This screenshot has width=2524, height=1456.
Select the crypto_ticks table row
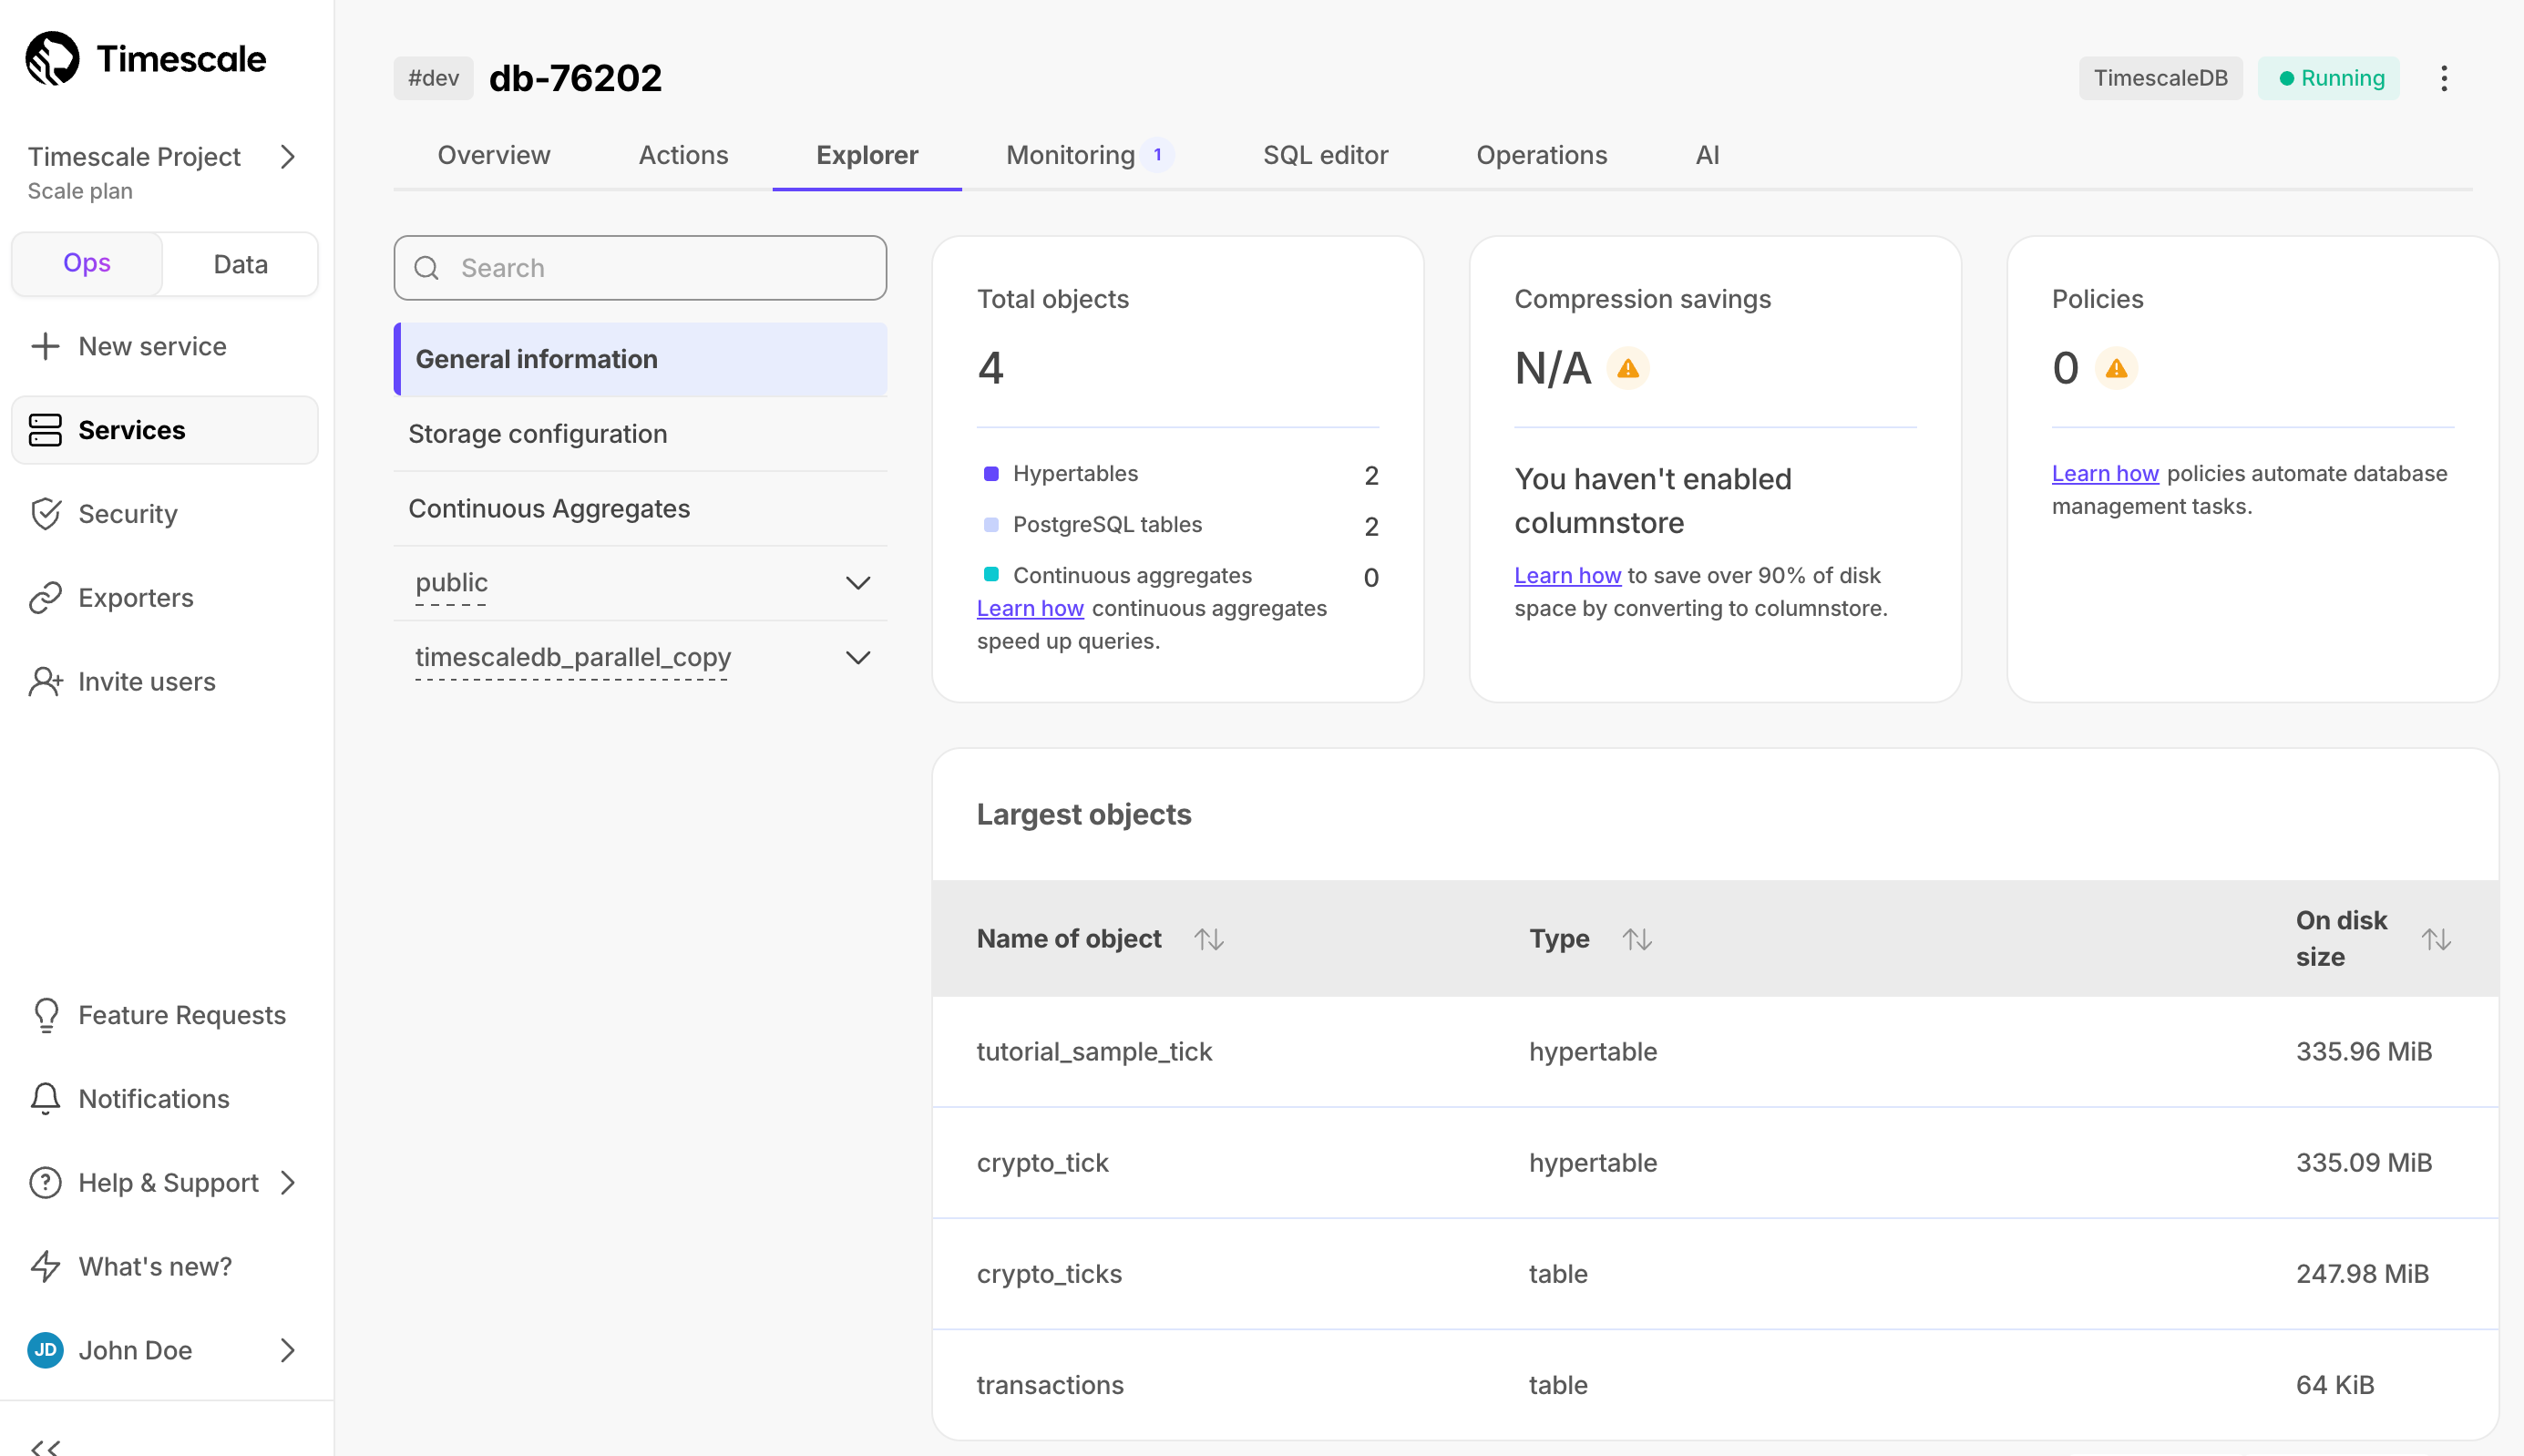[x=1714, y=1273]
